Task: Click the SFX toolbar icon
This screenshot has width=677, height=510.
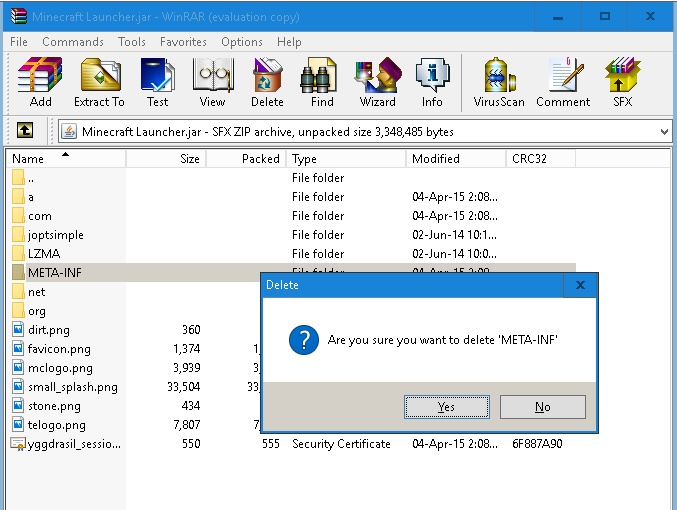Action: click(x=622, y=75)
